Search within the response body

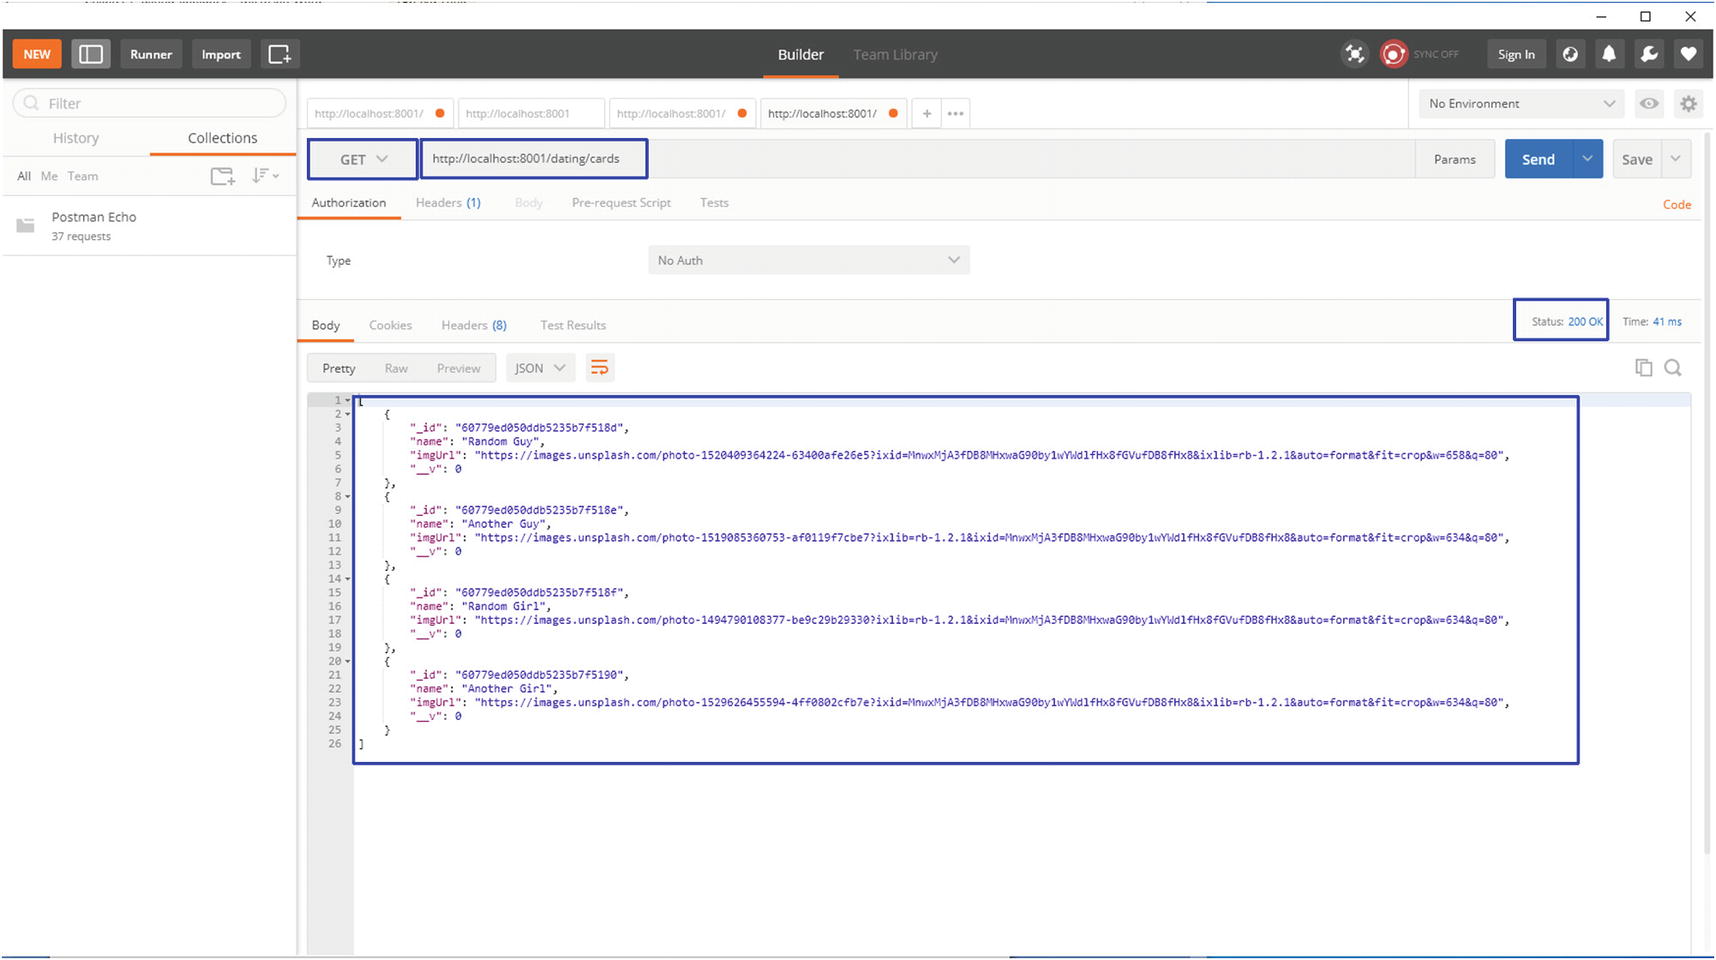point(1673,368)
